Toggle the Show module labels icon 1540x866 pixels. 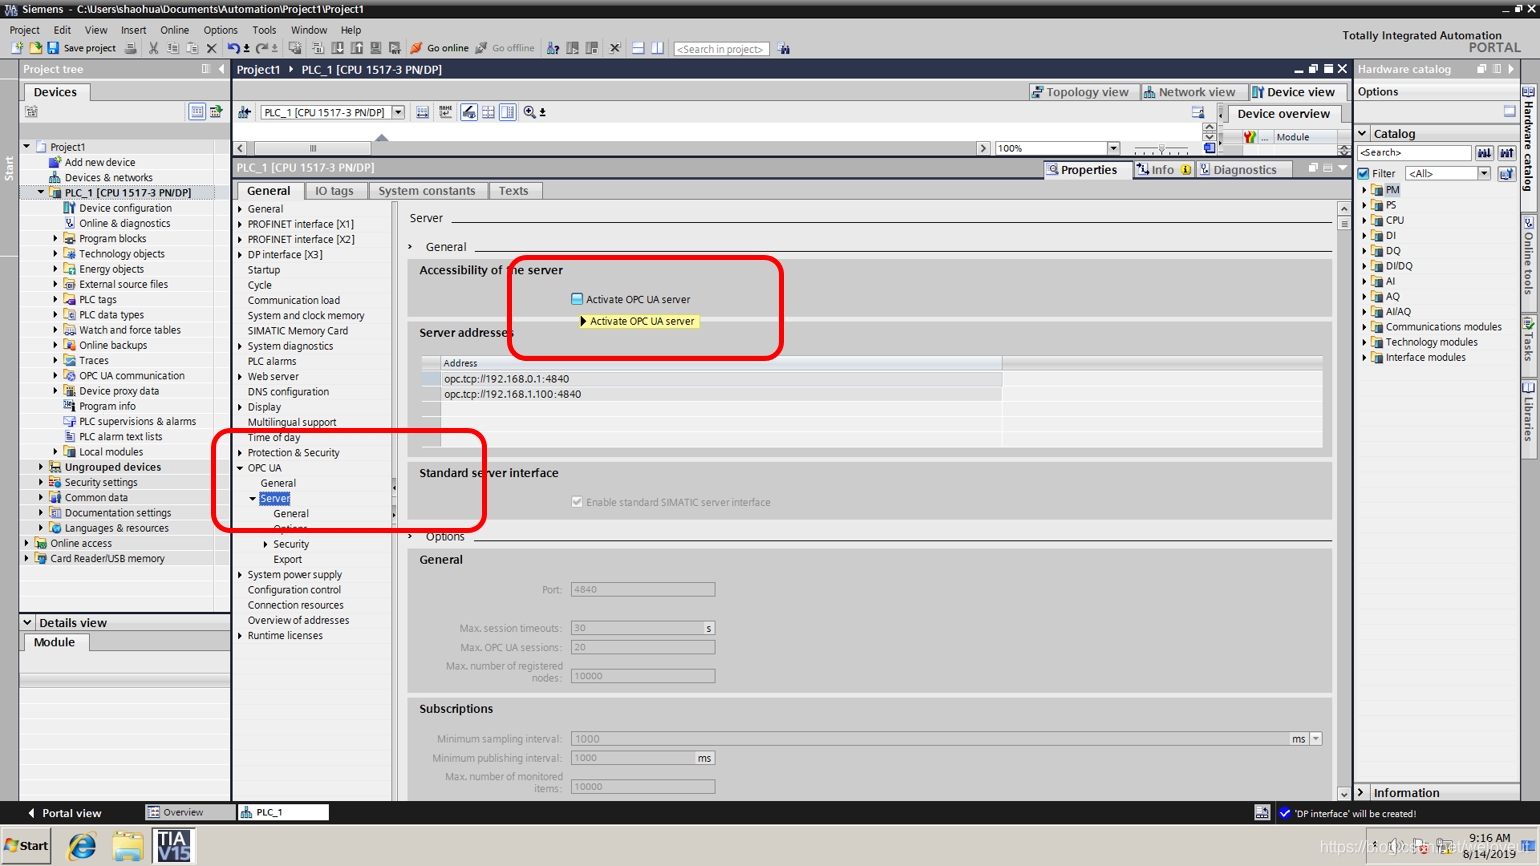469,112
